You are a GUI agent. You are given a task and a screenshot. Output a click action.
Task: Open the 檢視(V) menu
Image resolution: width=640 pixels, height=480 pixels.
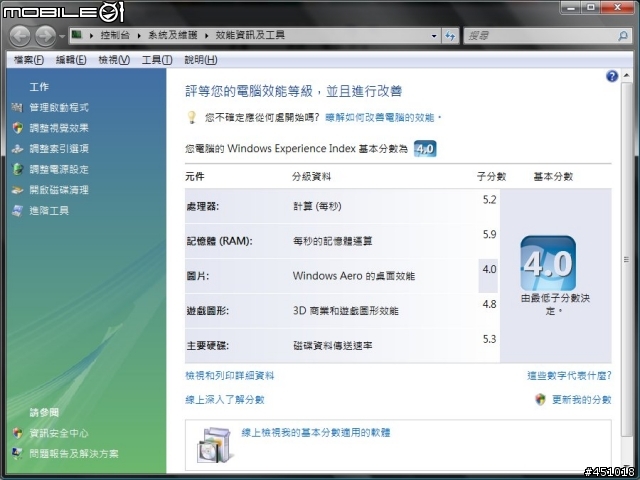(x=114, y=60)
